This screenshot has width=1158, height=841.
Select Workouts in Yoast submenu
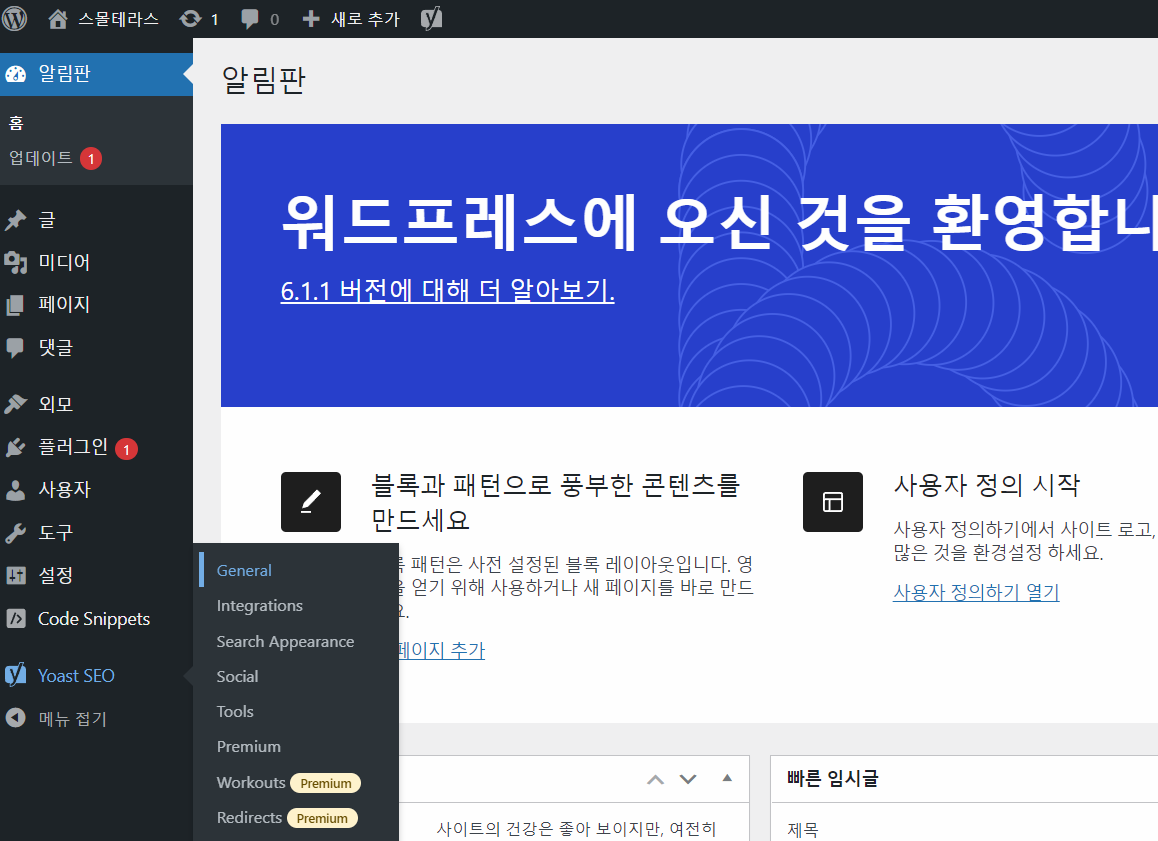coord(251,783)
